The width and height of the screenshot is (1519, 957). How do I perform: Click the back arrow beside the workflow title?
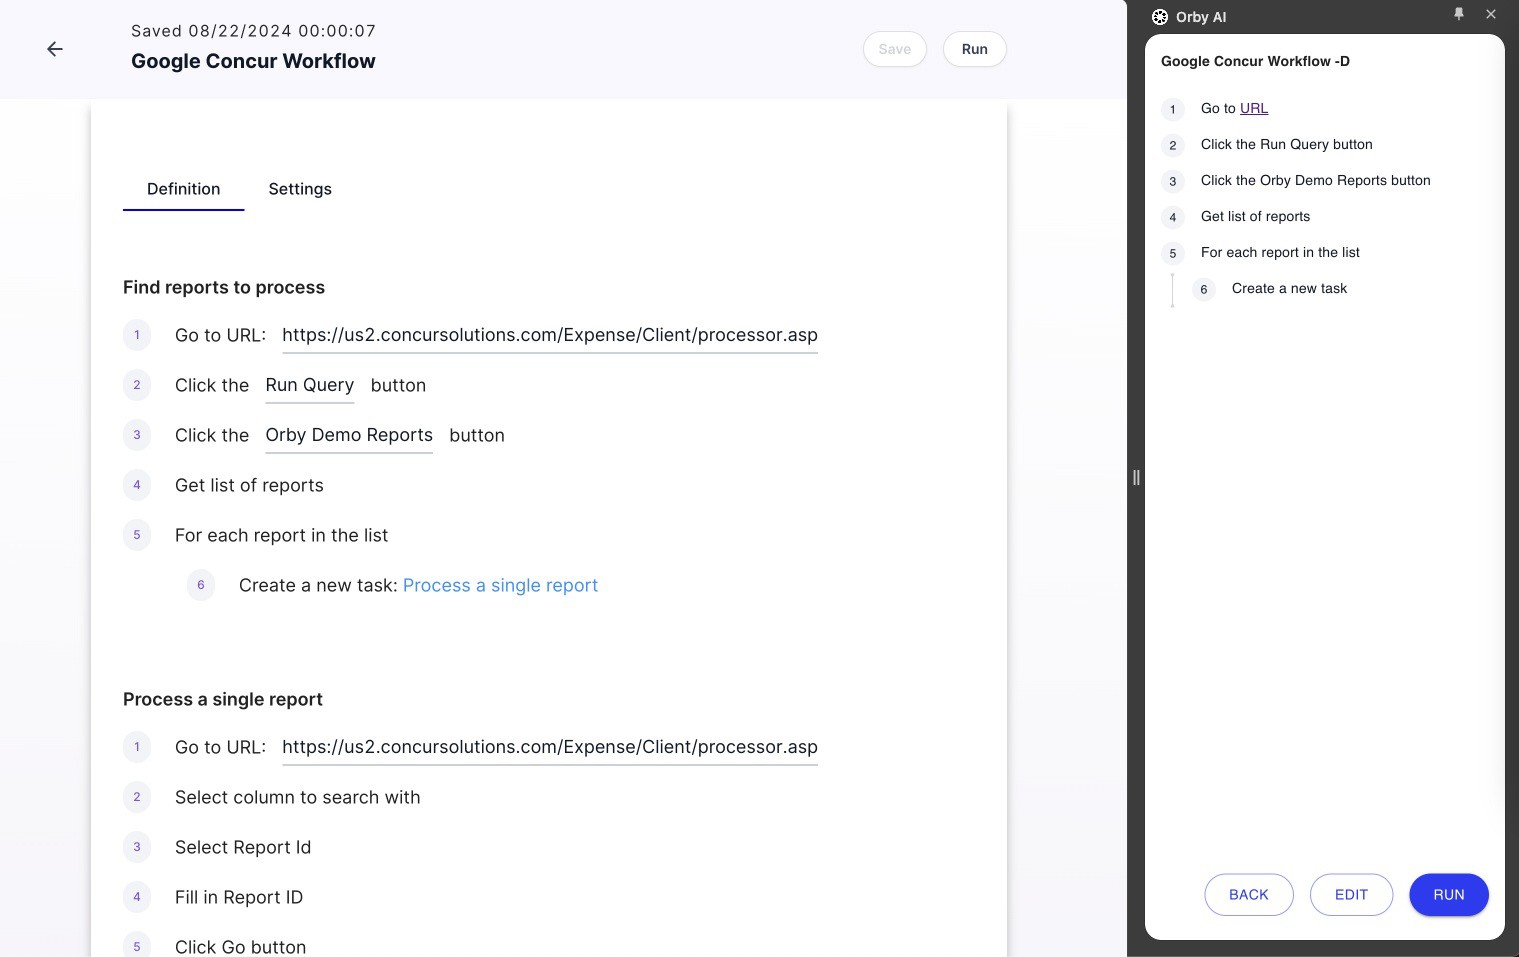pyautogui.click(x=55, y=49)
